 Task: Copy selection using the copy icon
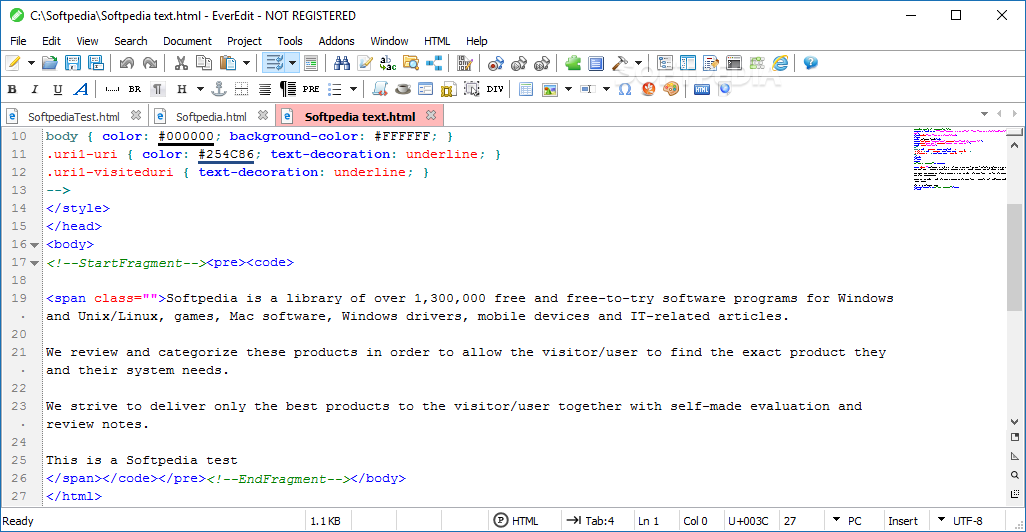pyautogui.click(x=204, y=63)
